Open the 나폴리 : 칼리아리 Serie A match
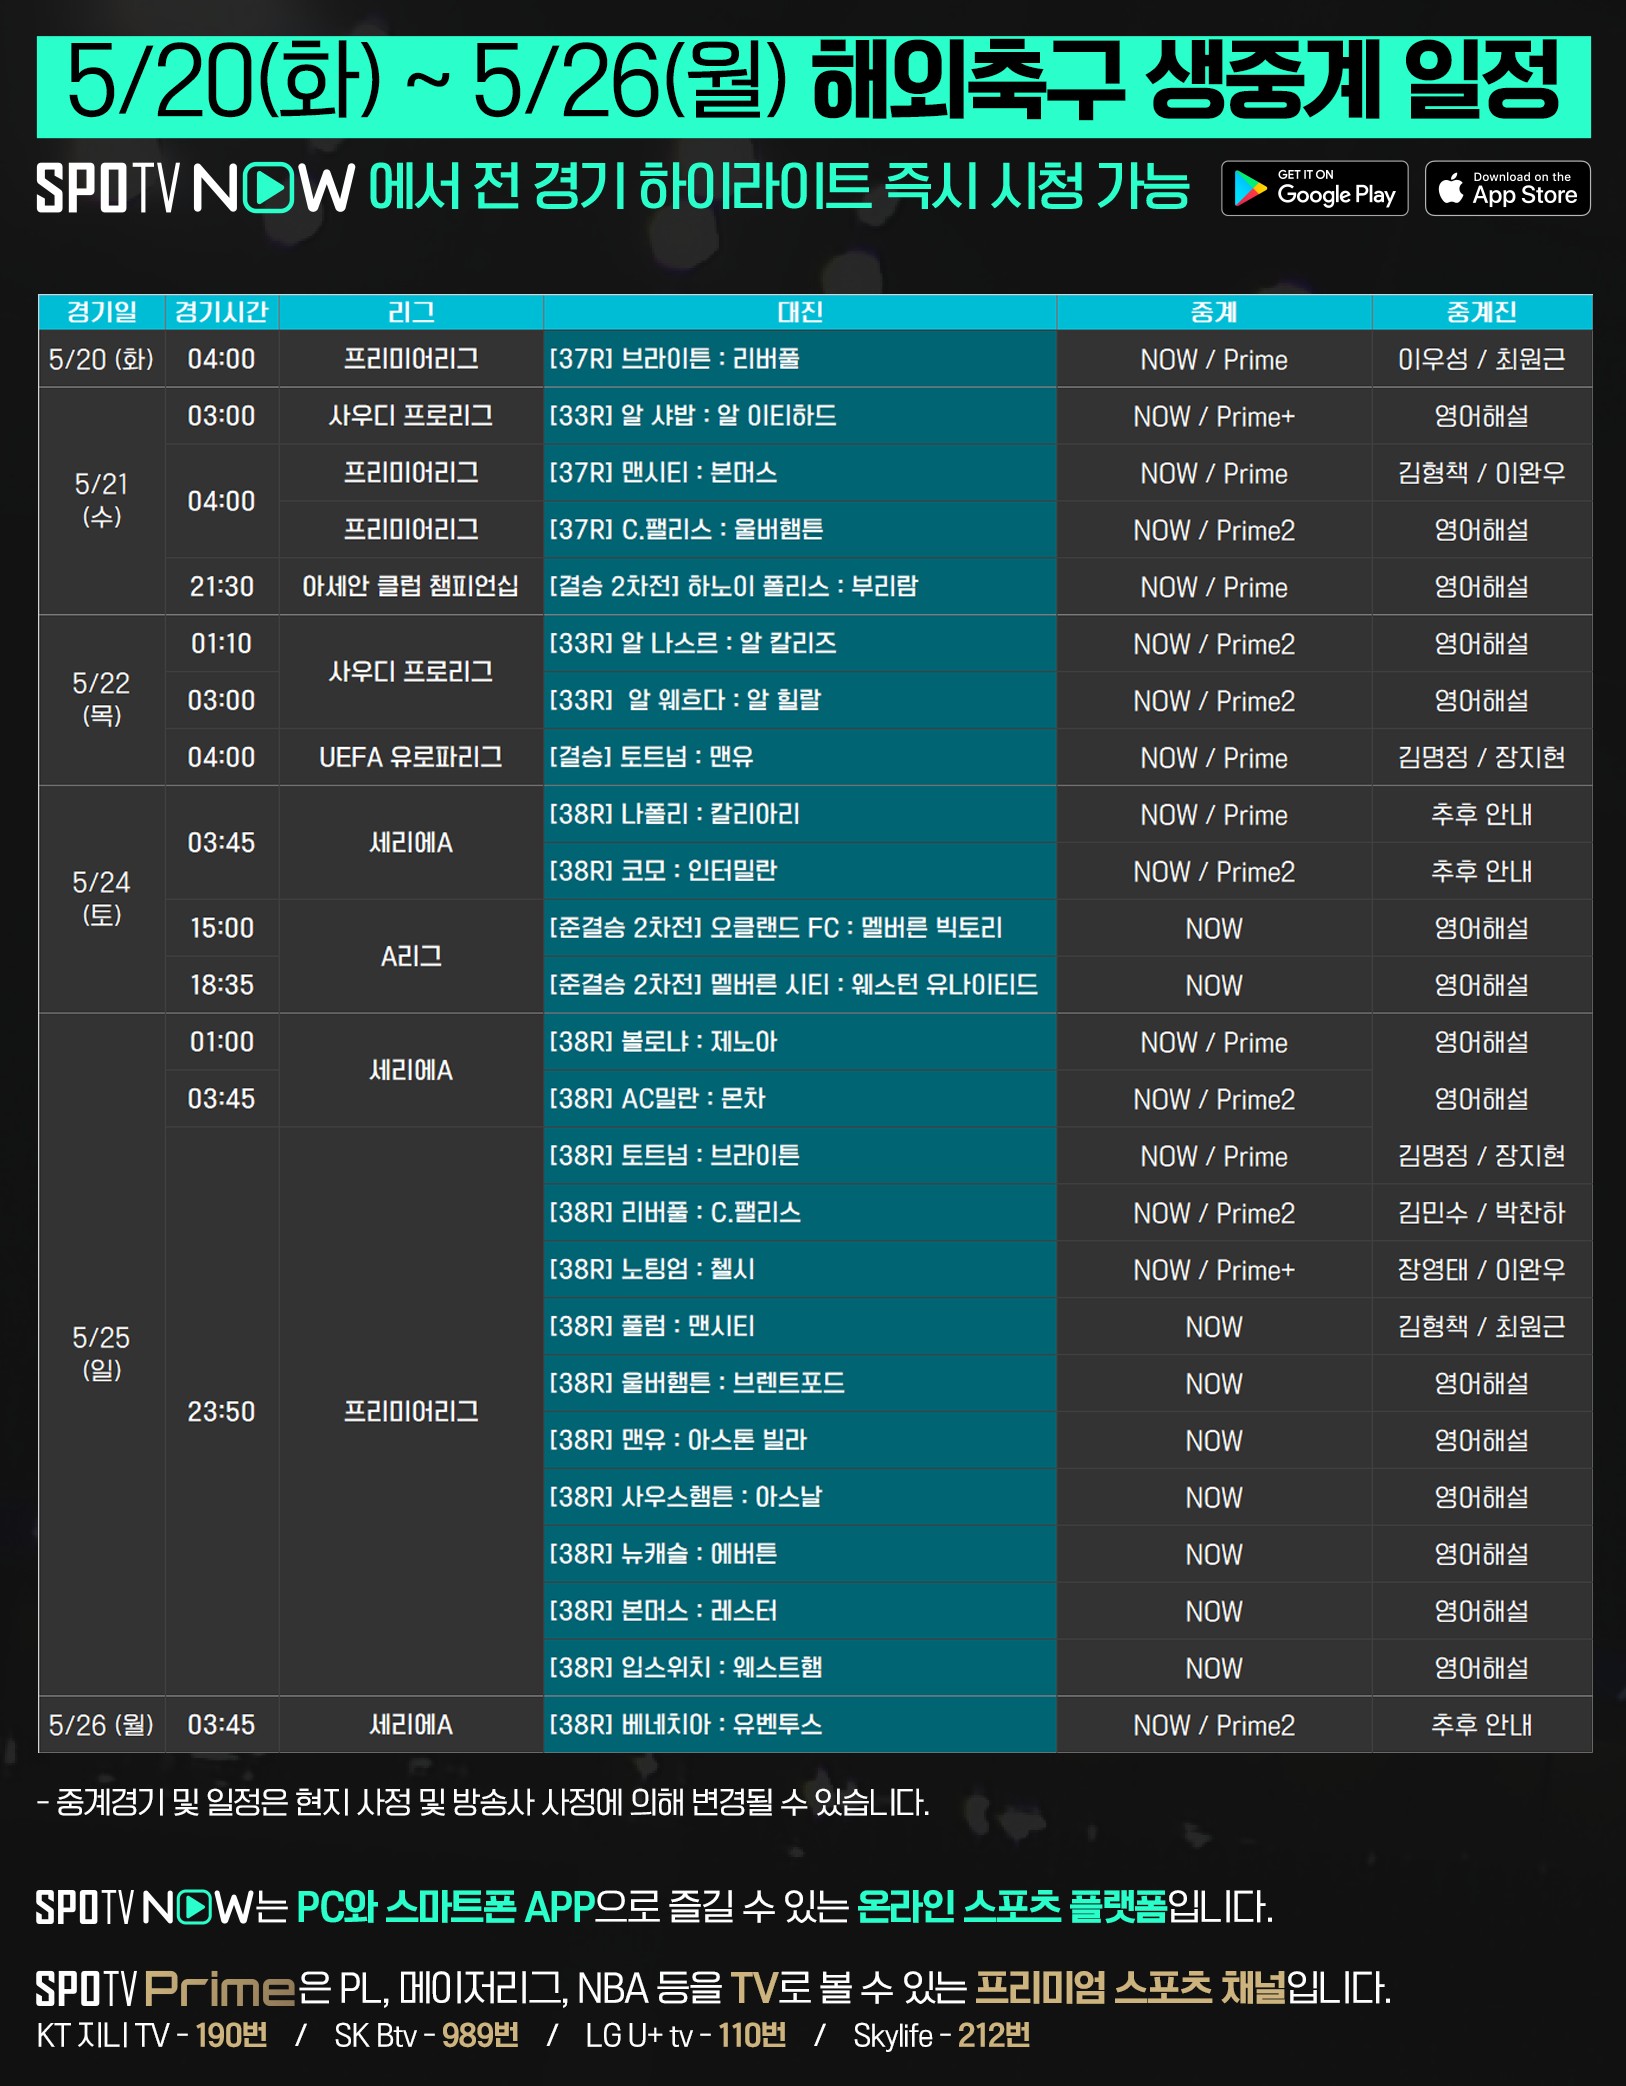The width and height of the screenshot is (1626, 2086). (675, 814)
